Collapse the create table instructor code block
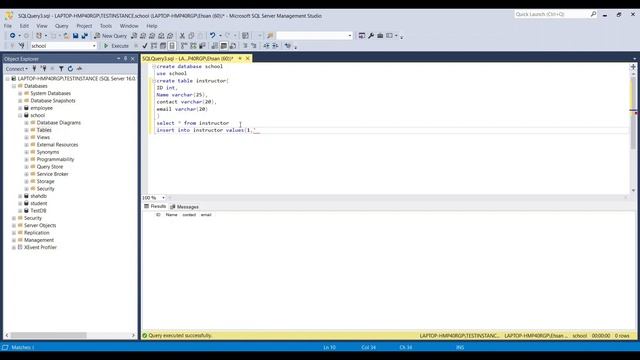This screenshot has width=640, height=360. click(154, 81)
